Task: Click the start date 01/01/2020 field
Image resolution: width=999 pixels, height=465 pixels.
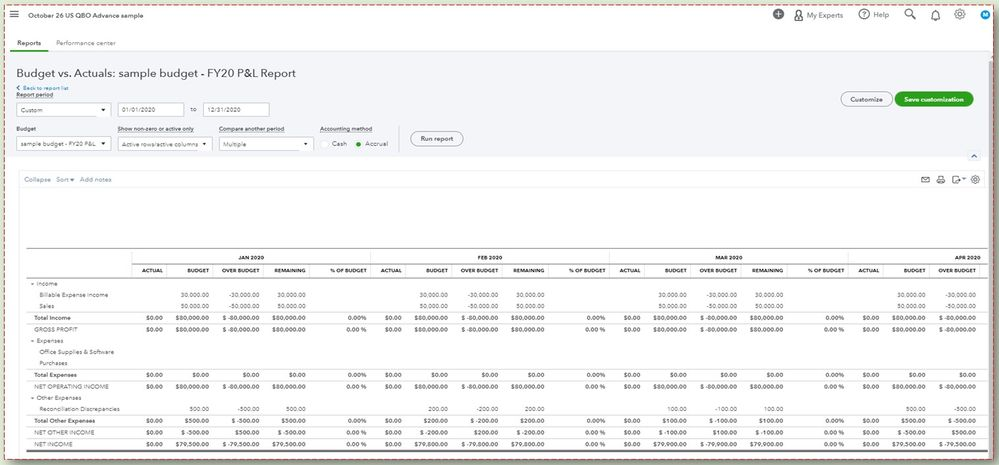Action: [x=150, y=110]
